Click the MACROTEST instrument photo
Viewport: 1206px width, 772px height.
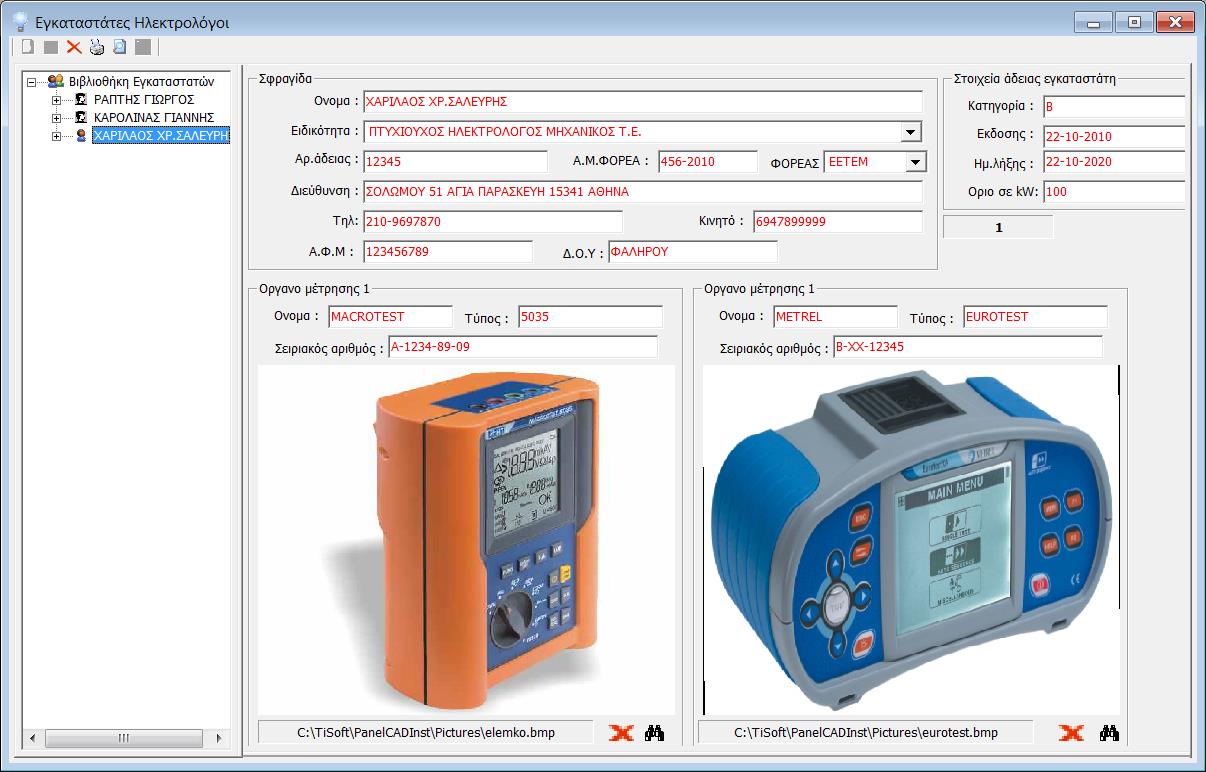click(x=466, y=540)
